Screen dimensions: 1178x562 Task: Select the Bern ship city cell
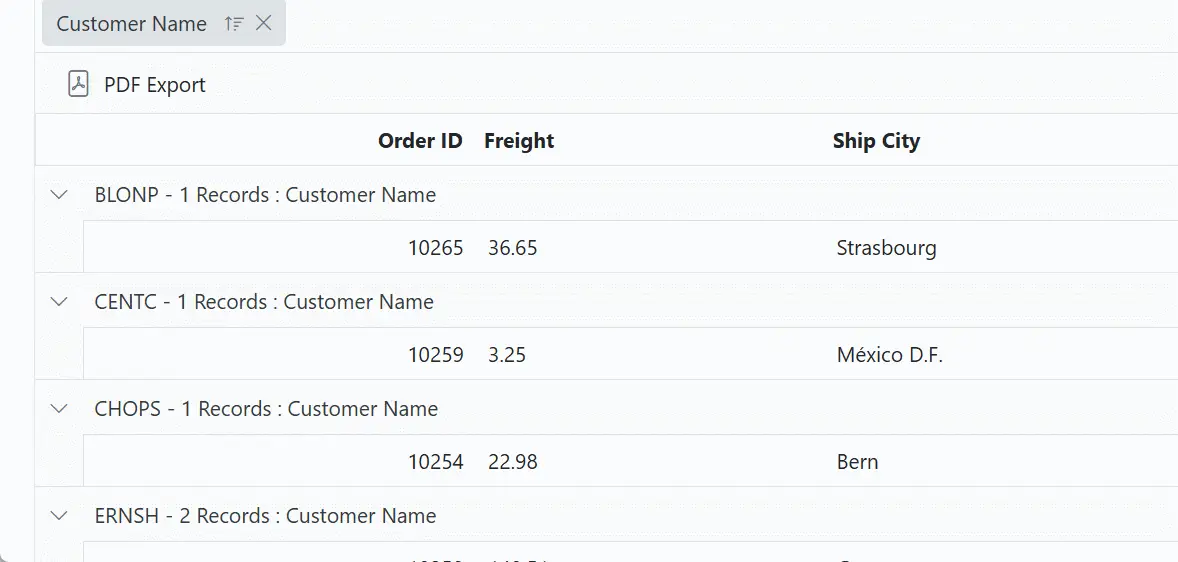[x=857, y=462]
